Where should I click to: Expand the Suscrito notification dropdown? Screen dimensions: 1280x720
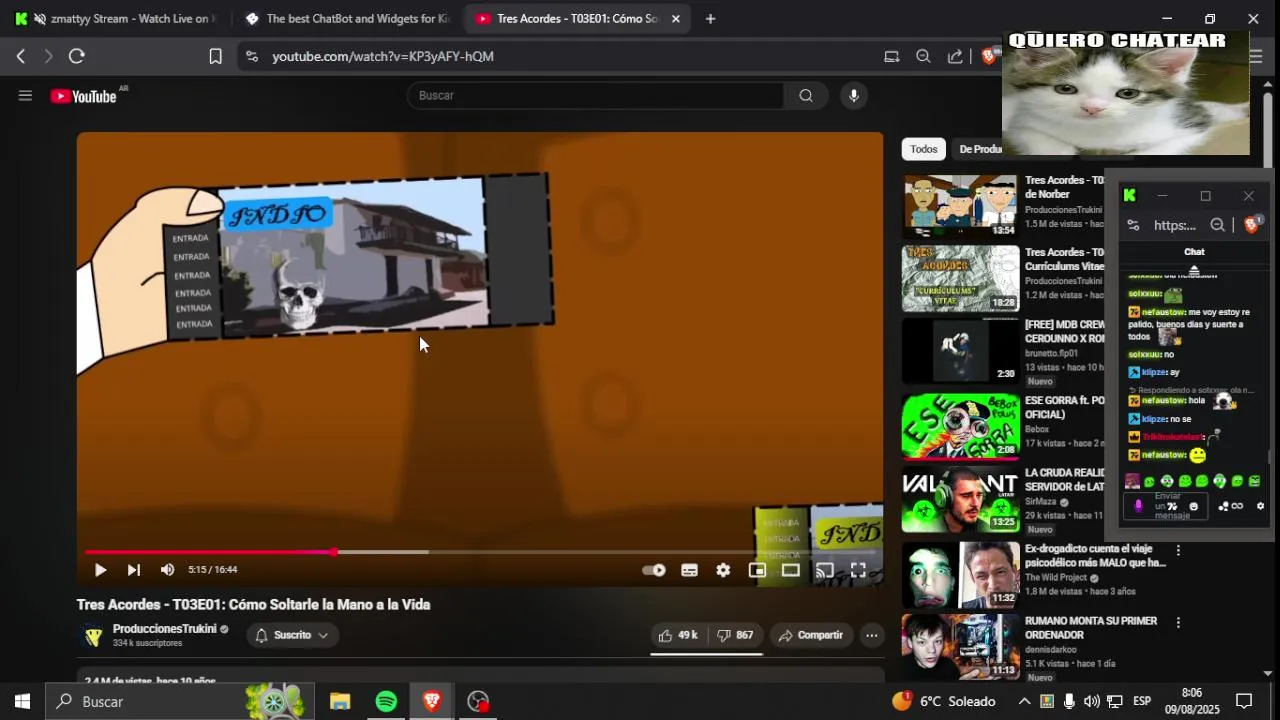point(292,635)
